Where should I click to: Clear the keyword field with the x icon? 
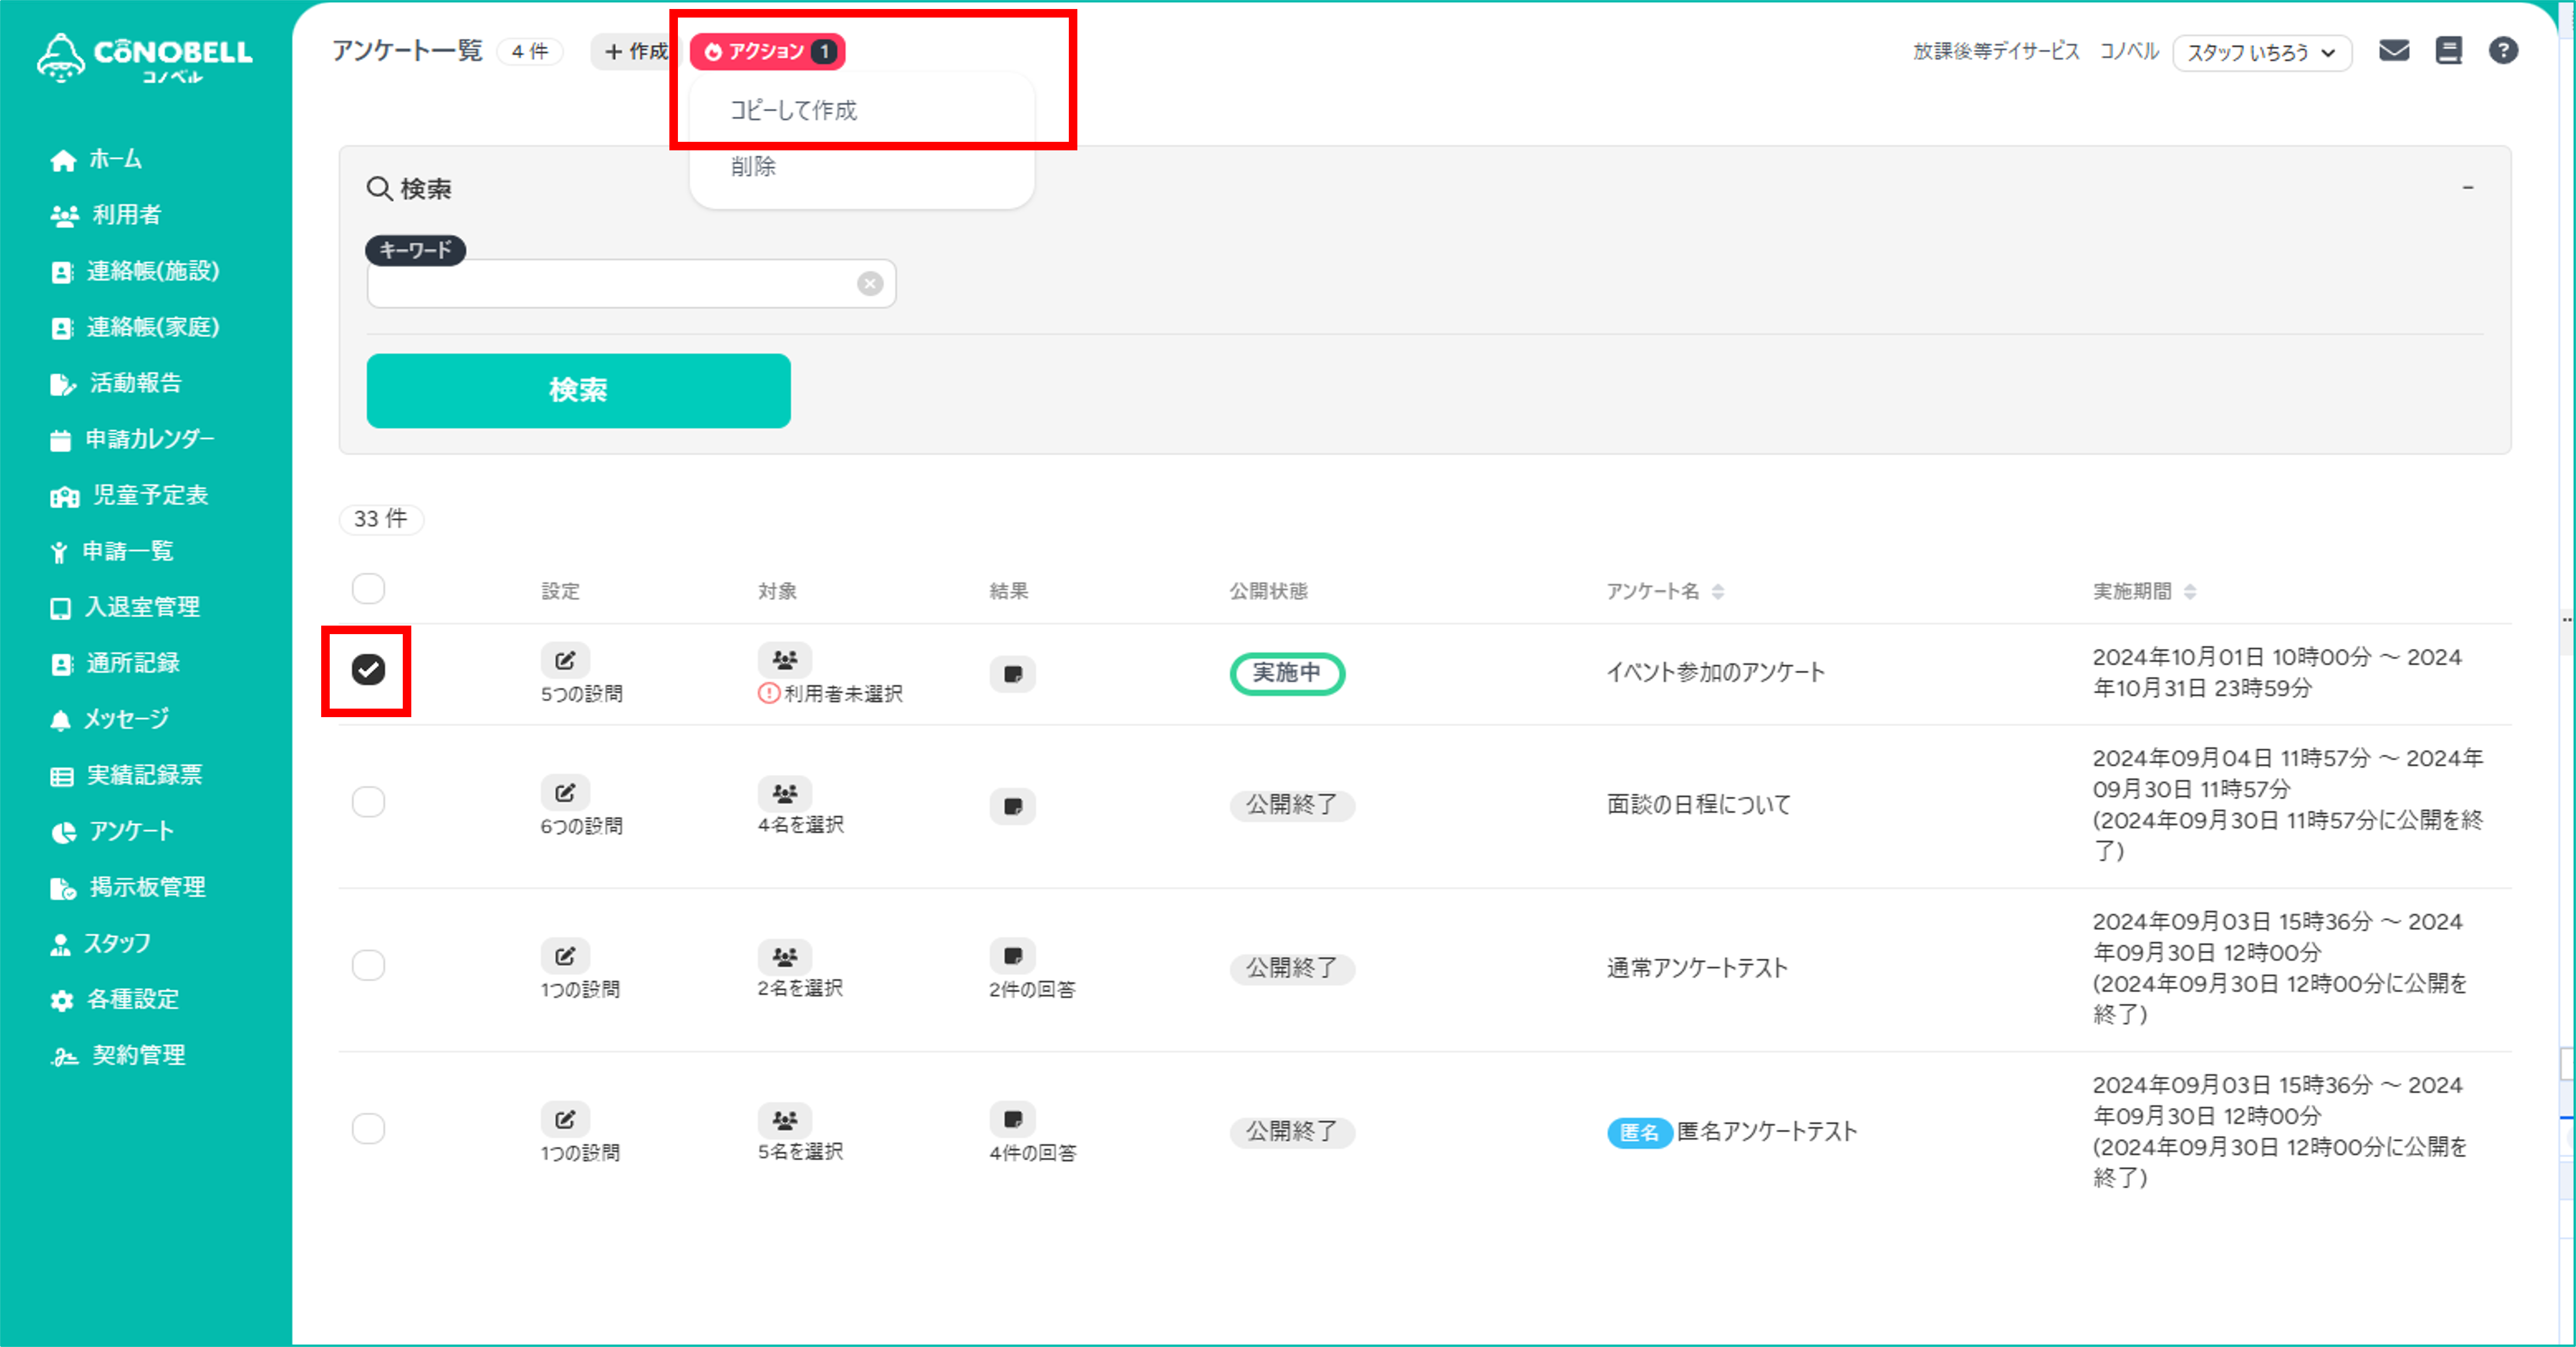[870, 284]
